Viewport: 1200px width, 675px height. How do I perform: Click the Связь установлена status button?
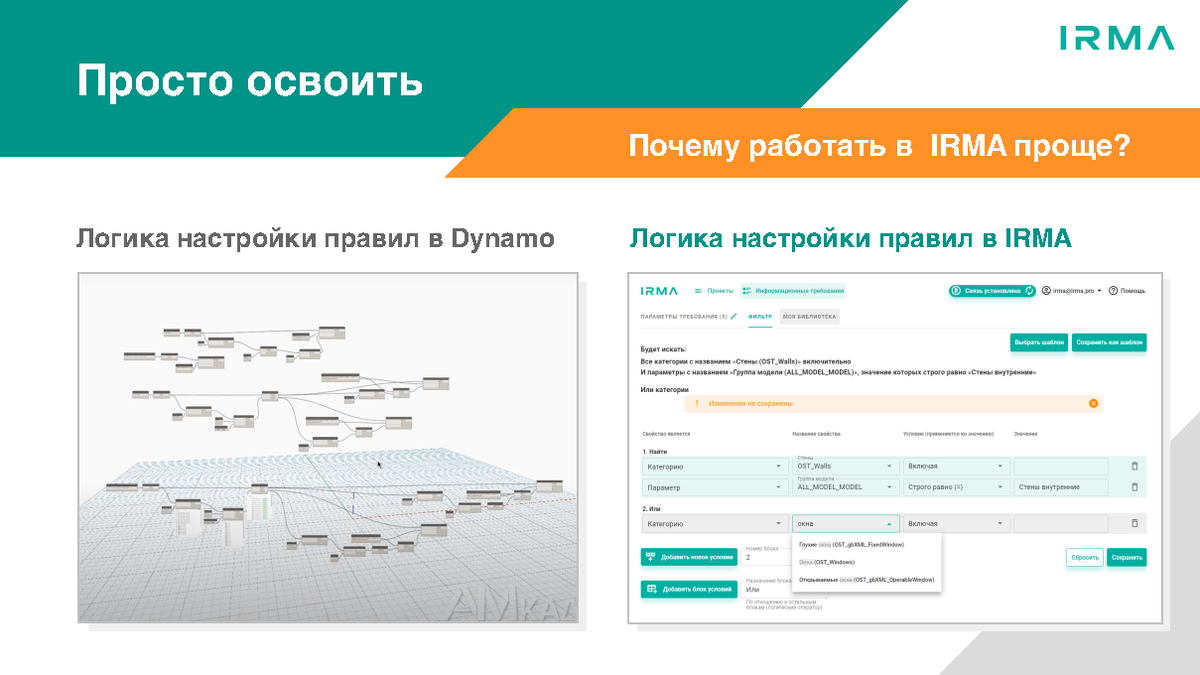[992, 291]
